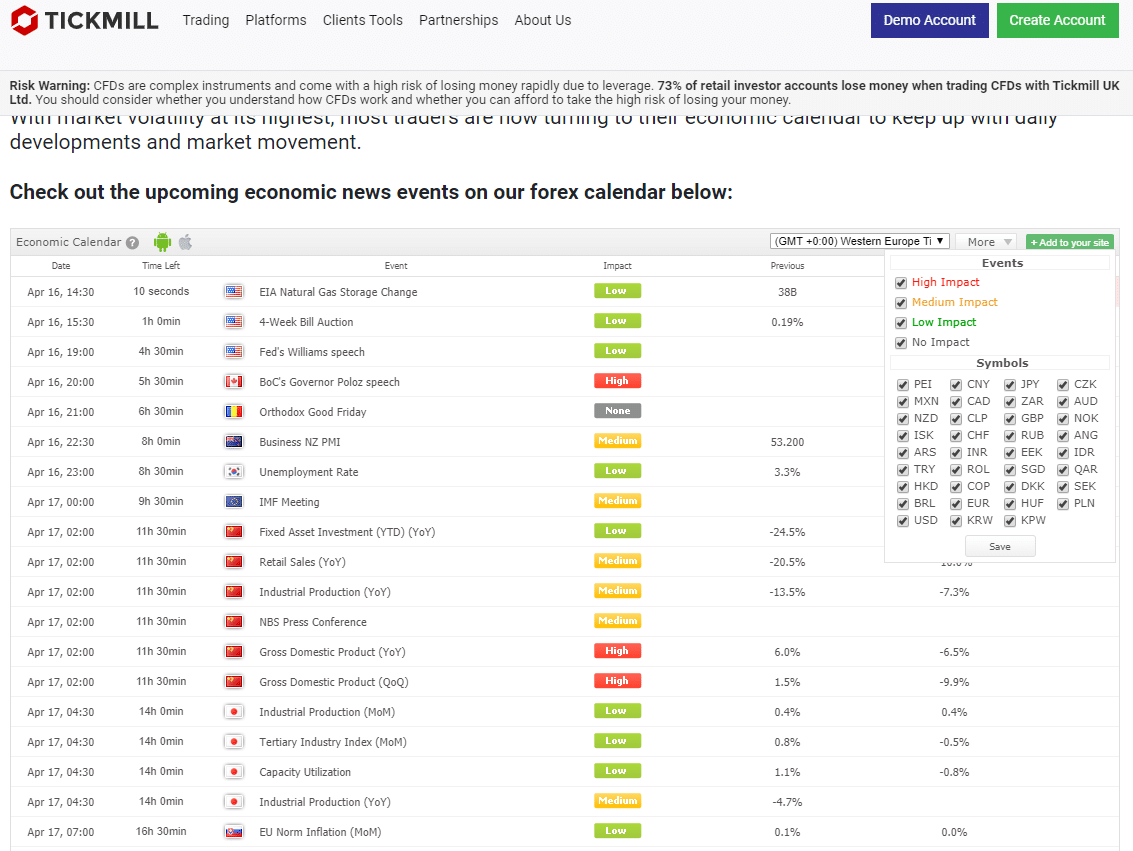Toggle the No Impact events checkbox

901,342
